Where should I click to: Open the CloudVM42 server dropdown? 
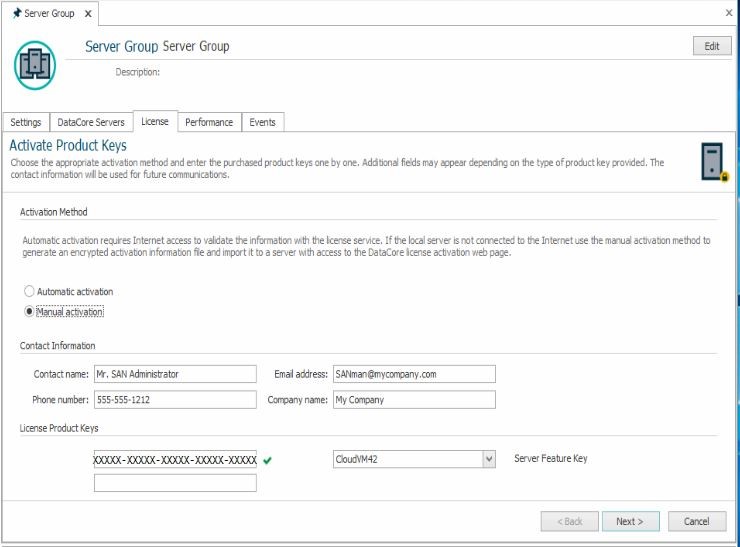pos(488,459)
